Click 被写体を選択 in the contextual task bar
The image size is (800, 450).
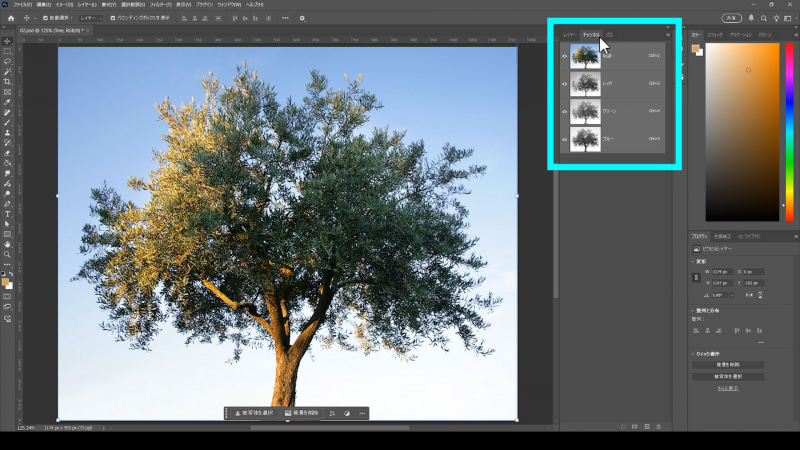pos(254,413)
